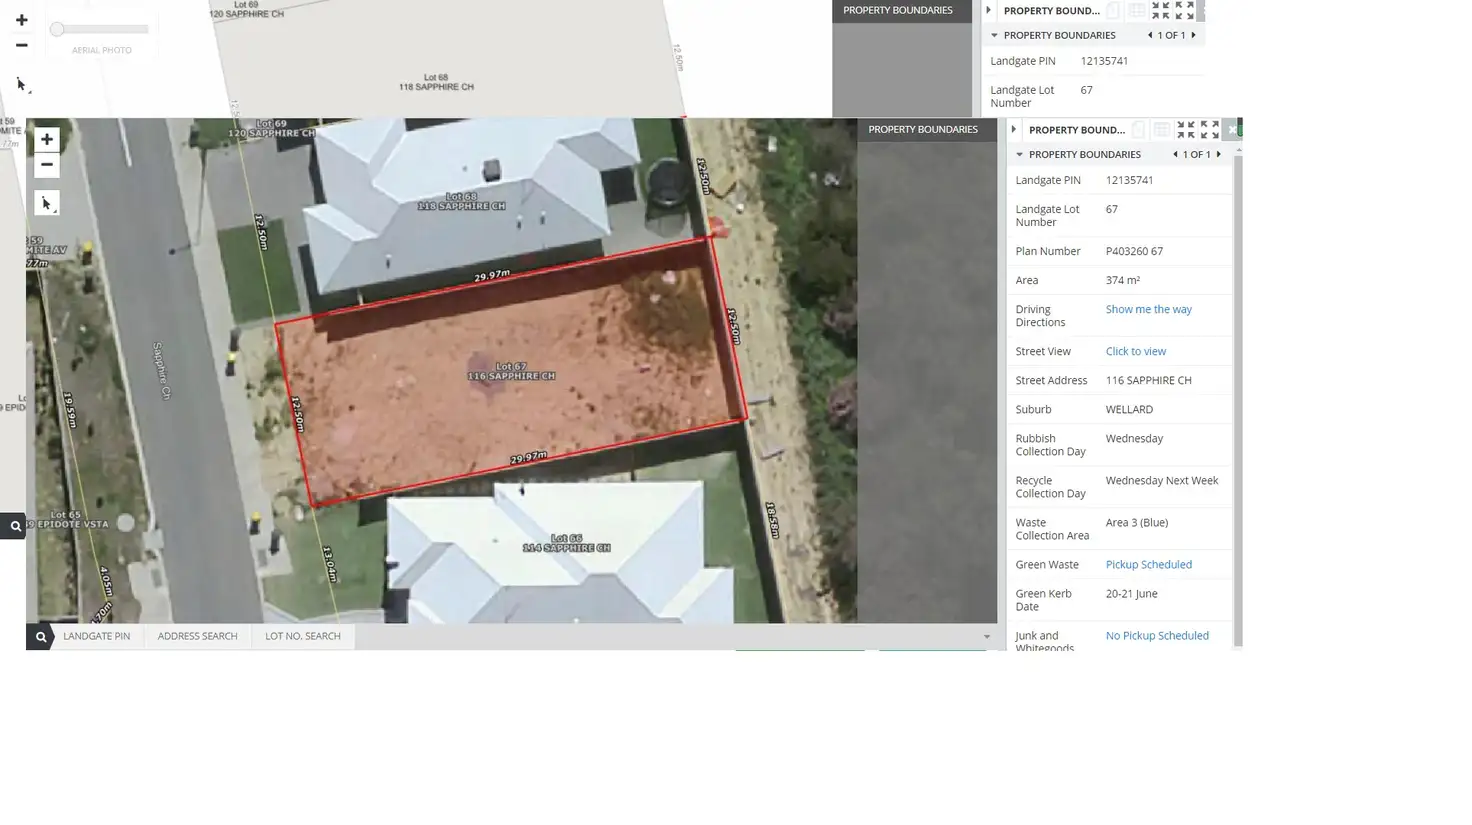1472x825 pixels.
Task: Switch results panel to table view
Action: point(1161,130)
